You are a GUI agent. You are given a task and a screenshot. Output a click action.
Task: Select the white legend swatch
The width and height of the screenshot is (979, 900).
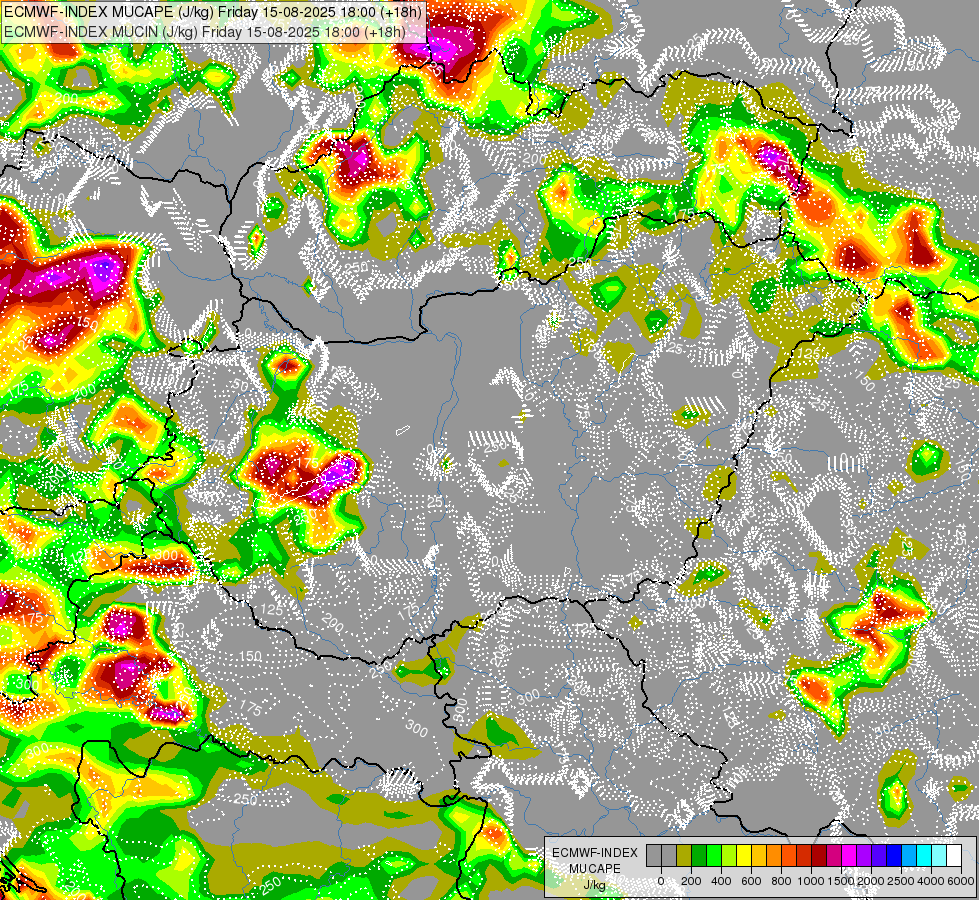pos(955,855)
